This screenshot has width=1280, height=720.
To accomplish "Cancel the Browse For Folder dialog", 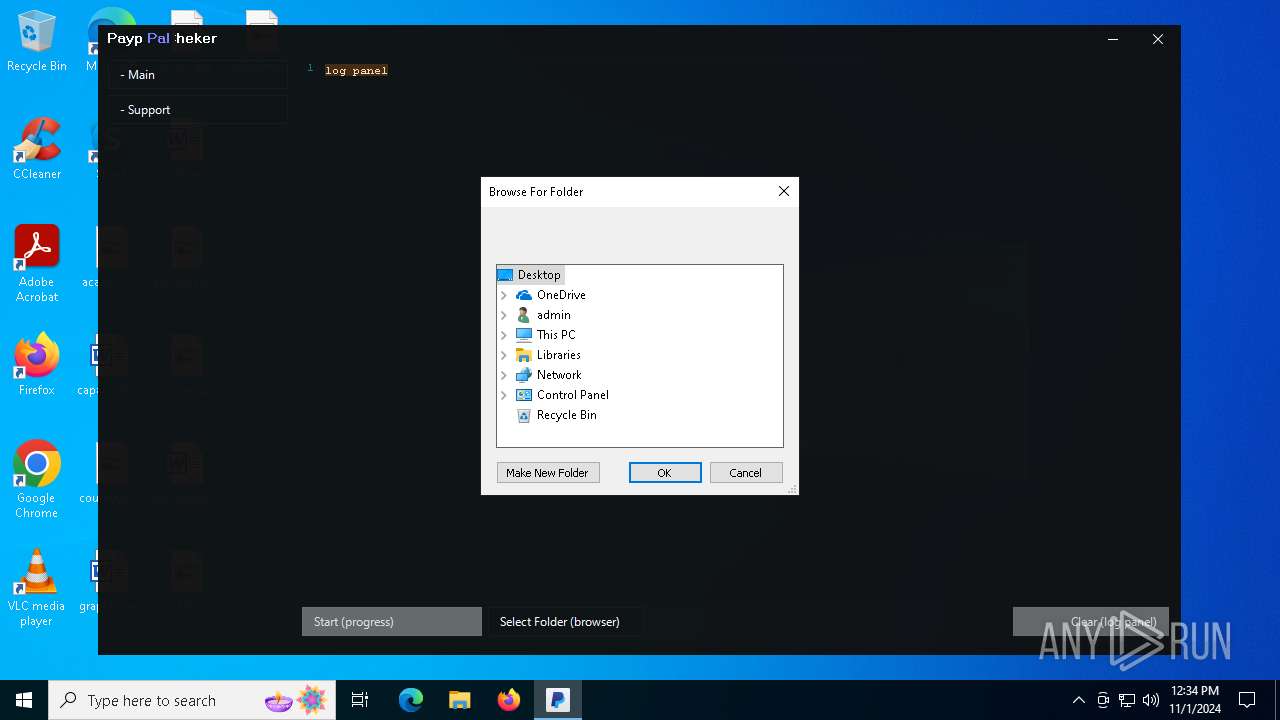I will click(746, 473).
